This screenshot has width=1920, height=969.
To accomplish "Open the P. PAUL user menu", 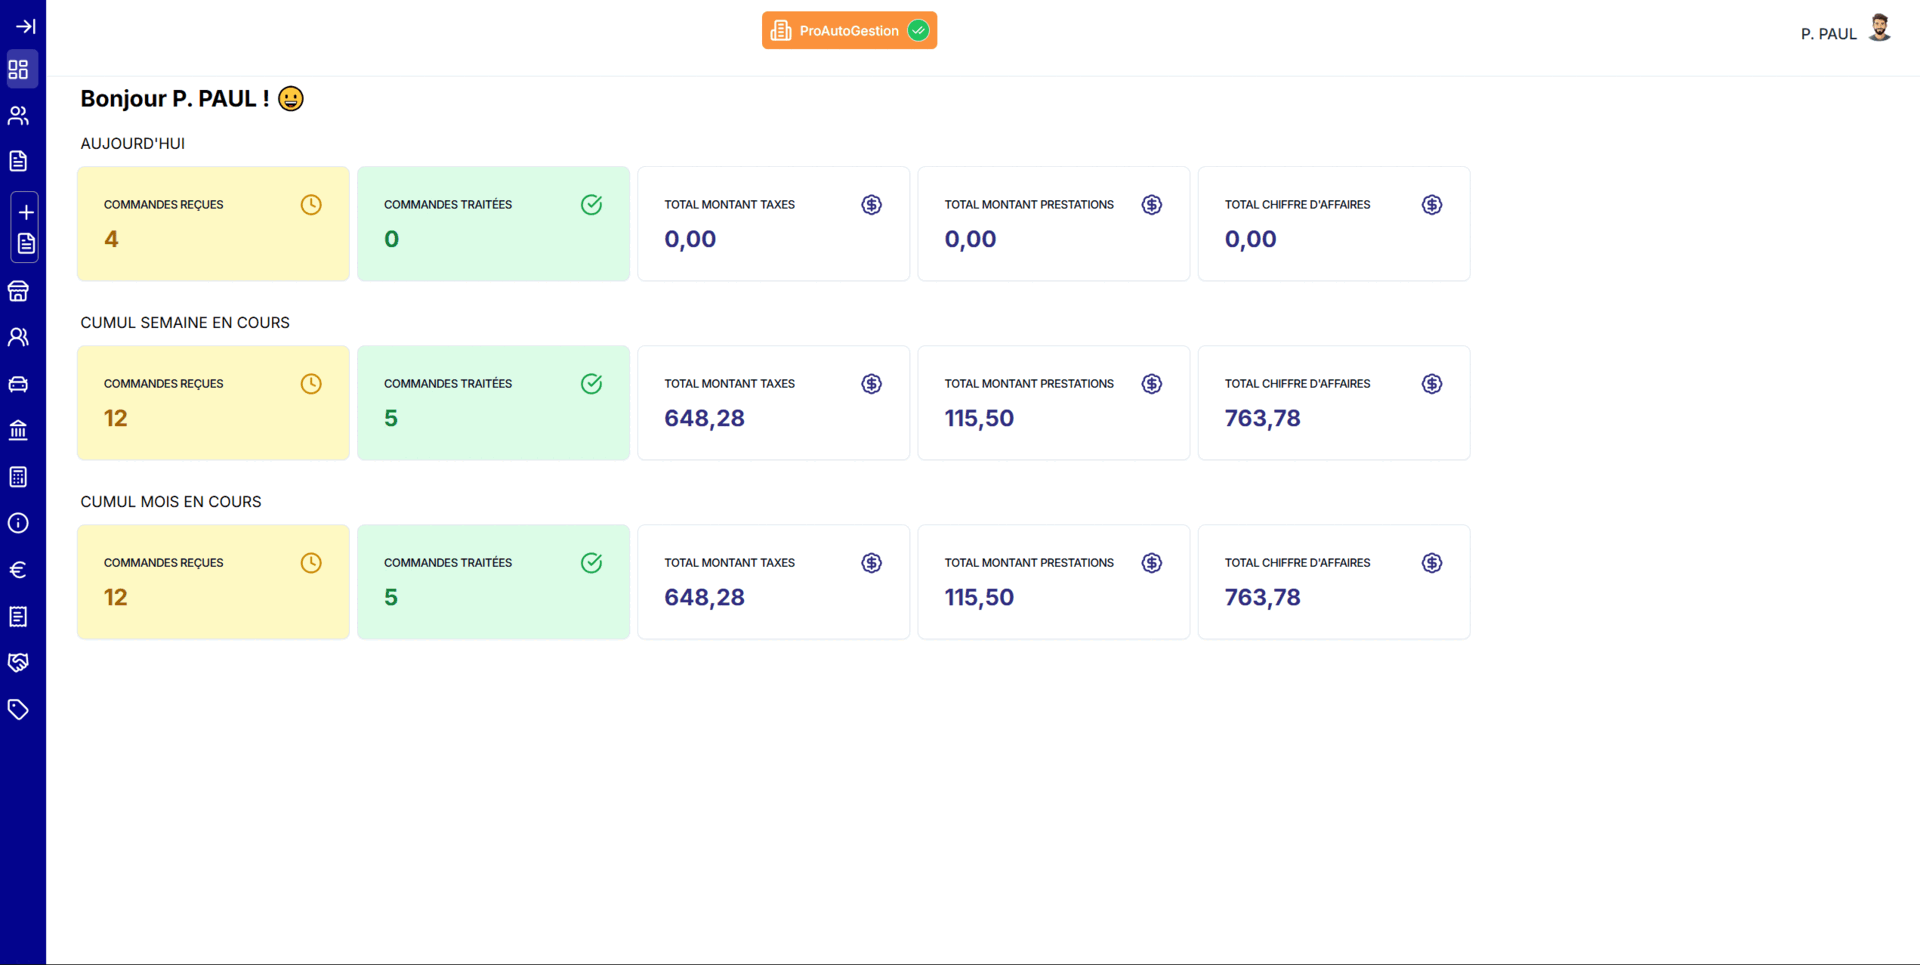I will click(1828, 34).
